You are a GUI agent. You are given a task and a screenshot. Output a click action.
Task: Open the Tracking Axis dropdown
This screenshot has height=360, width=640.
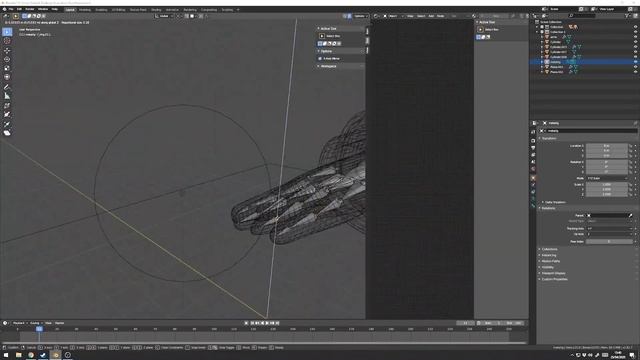click(609, 229)
